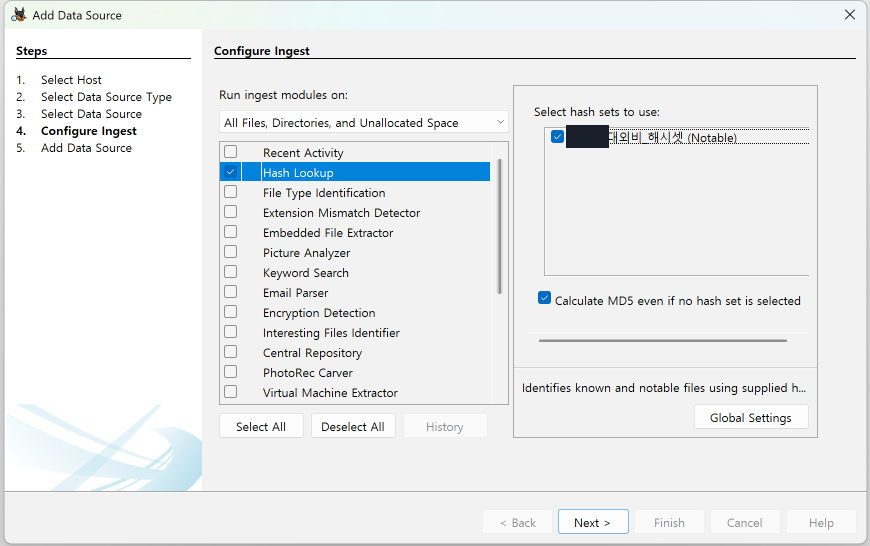Click the Finish button
Screen dimensions: 870x546
pyautogui.click(x=669, y=522)
